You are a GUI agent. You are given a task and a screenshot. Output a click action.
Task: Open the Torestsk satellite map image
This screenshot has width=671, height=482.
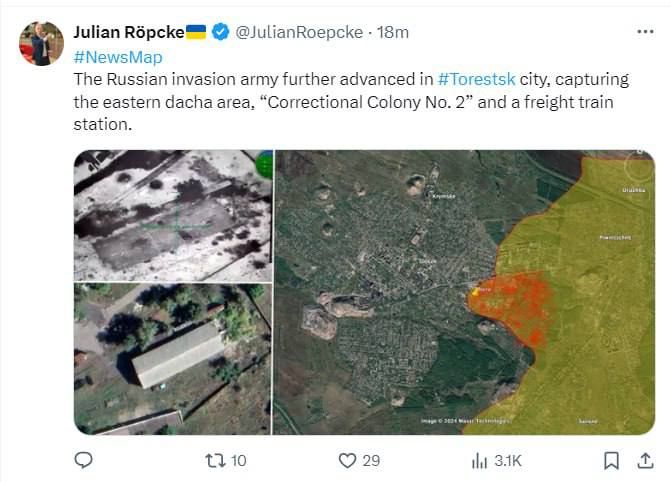click(465, 292)
